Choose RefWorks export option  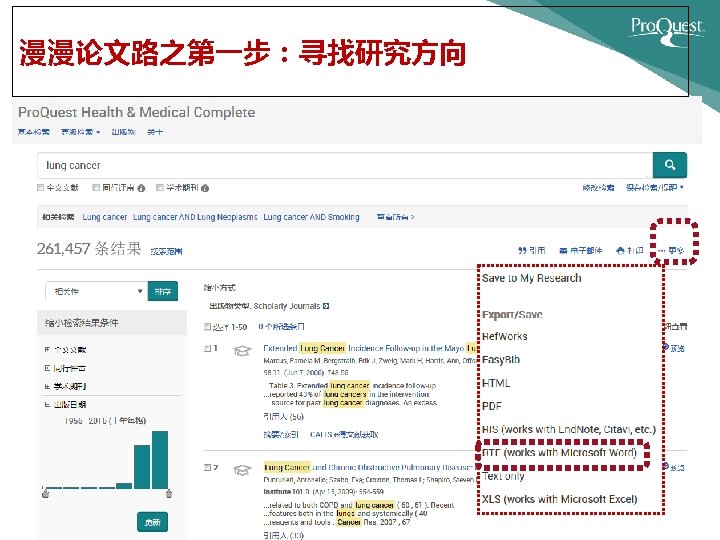pyautogui.click(x=505, y=337)
